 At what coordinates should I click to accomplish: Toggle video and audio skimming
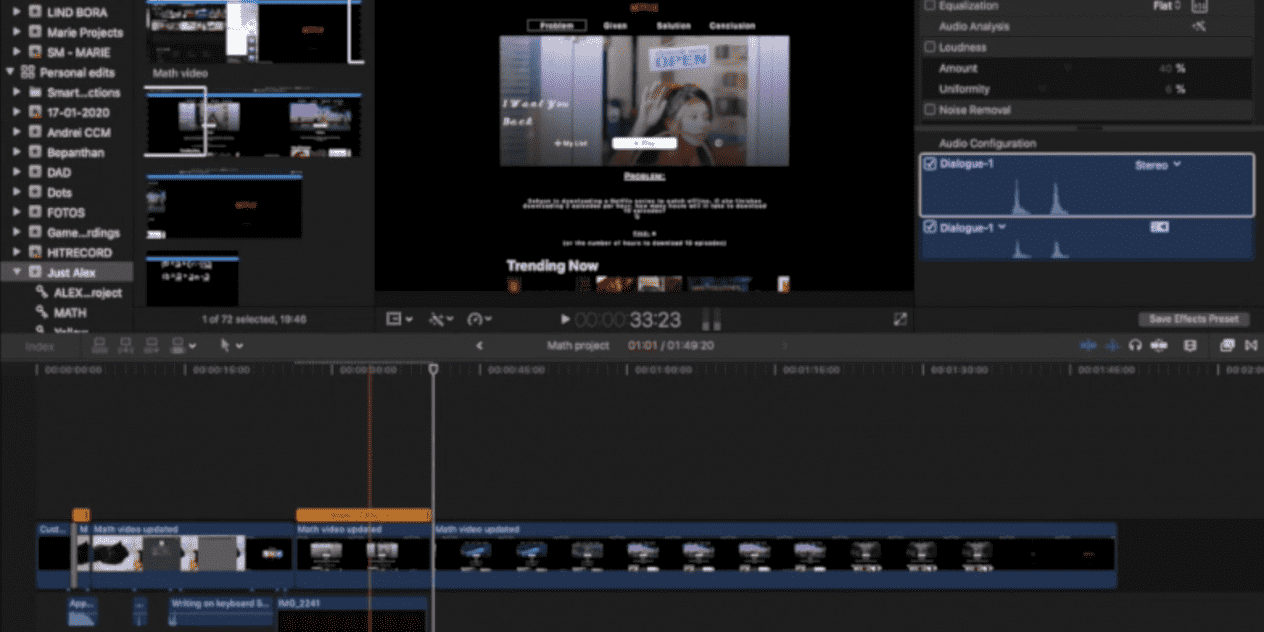click(x=1089, y=346)
